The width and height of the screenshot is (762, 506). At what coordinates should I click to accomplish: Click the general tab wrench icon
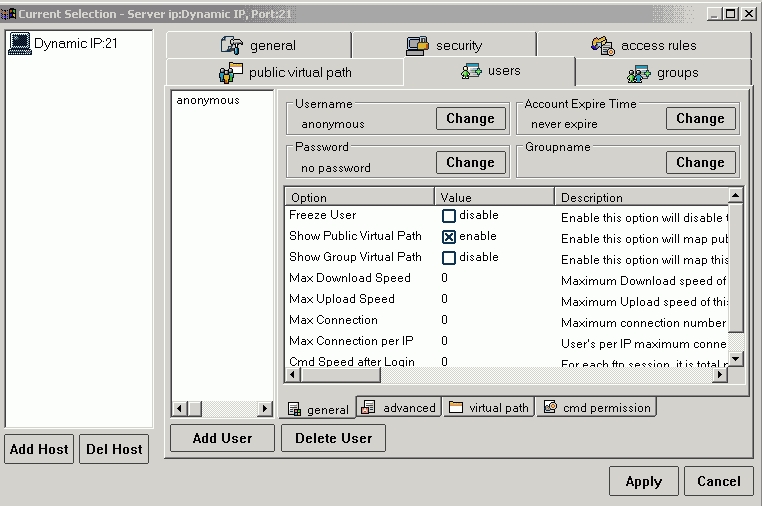point(232,45)
